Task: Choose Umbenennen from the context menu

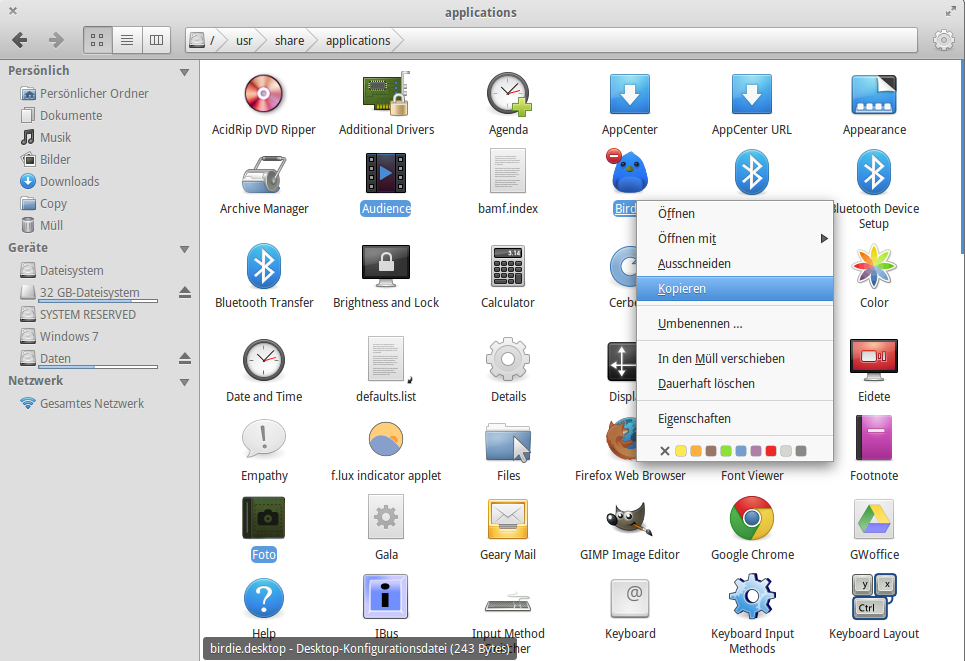Action: pos(735,324)
